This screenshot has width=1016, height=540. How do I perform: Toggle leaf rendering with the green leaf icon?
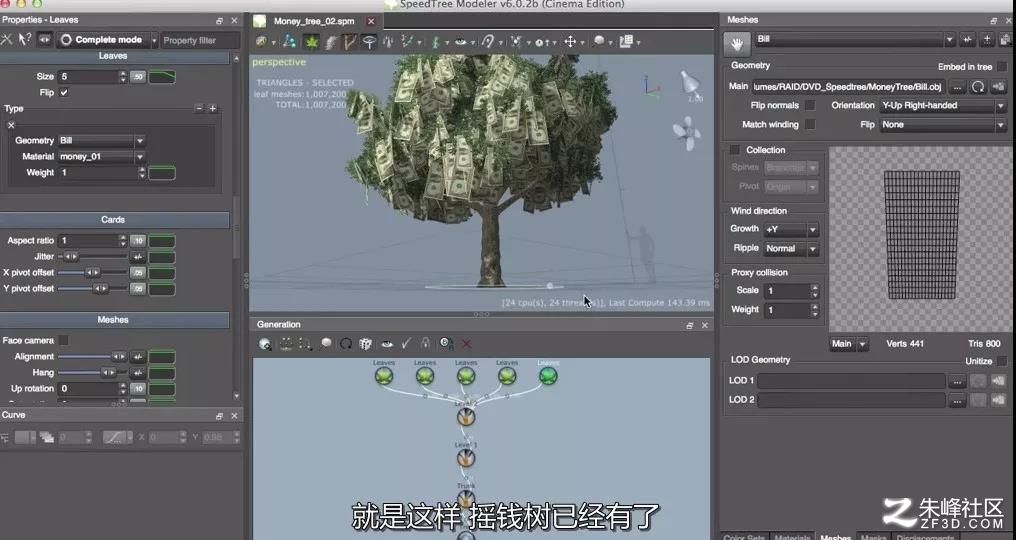tap(312, 42)
